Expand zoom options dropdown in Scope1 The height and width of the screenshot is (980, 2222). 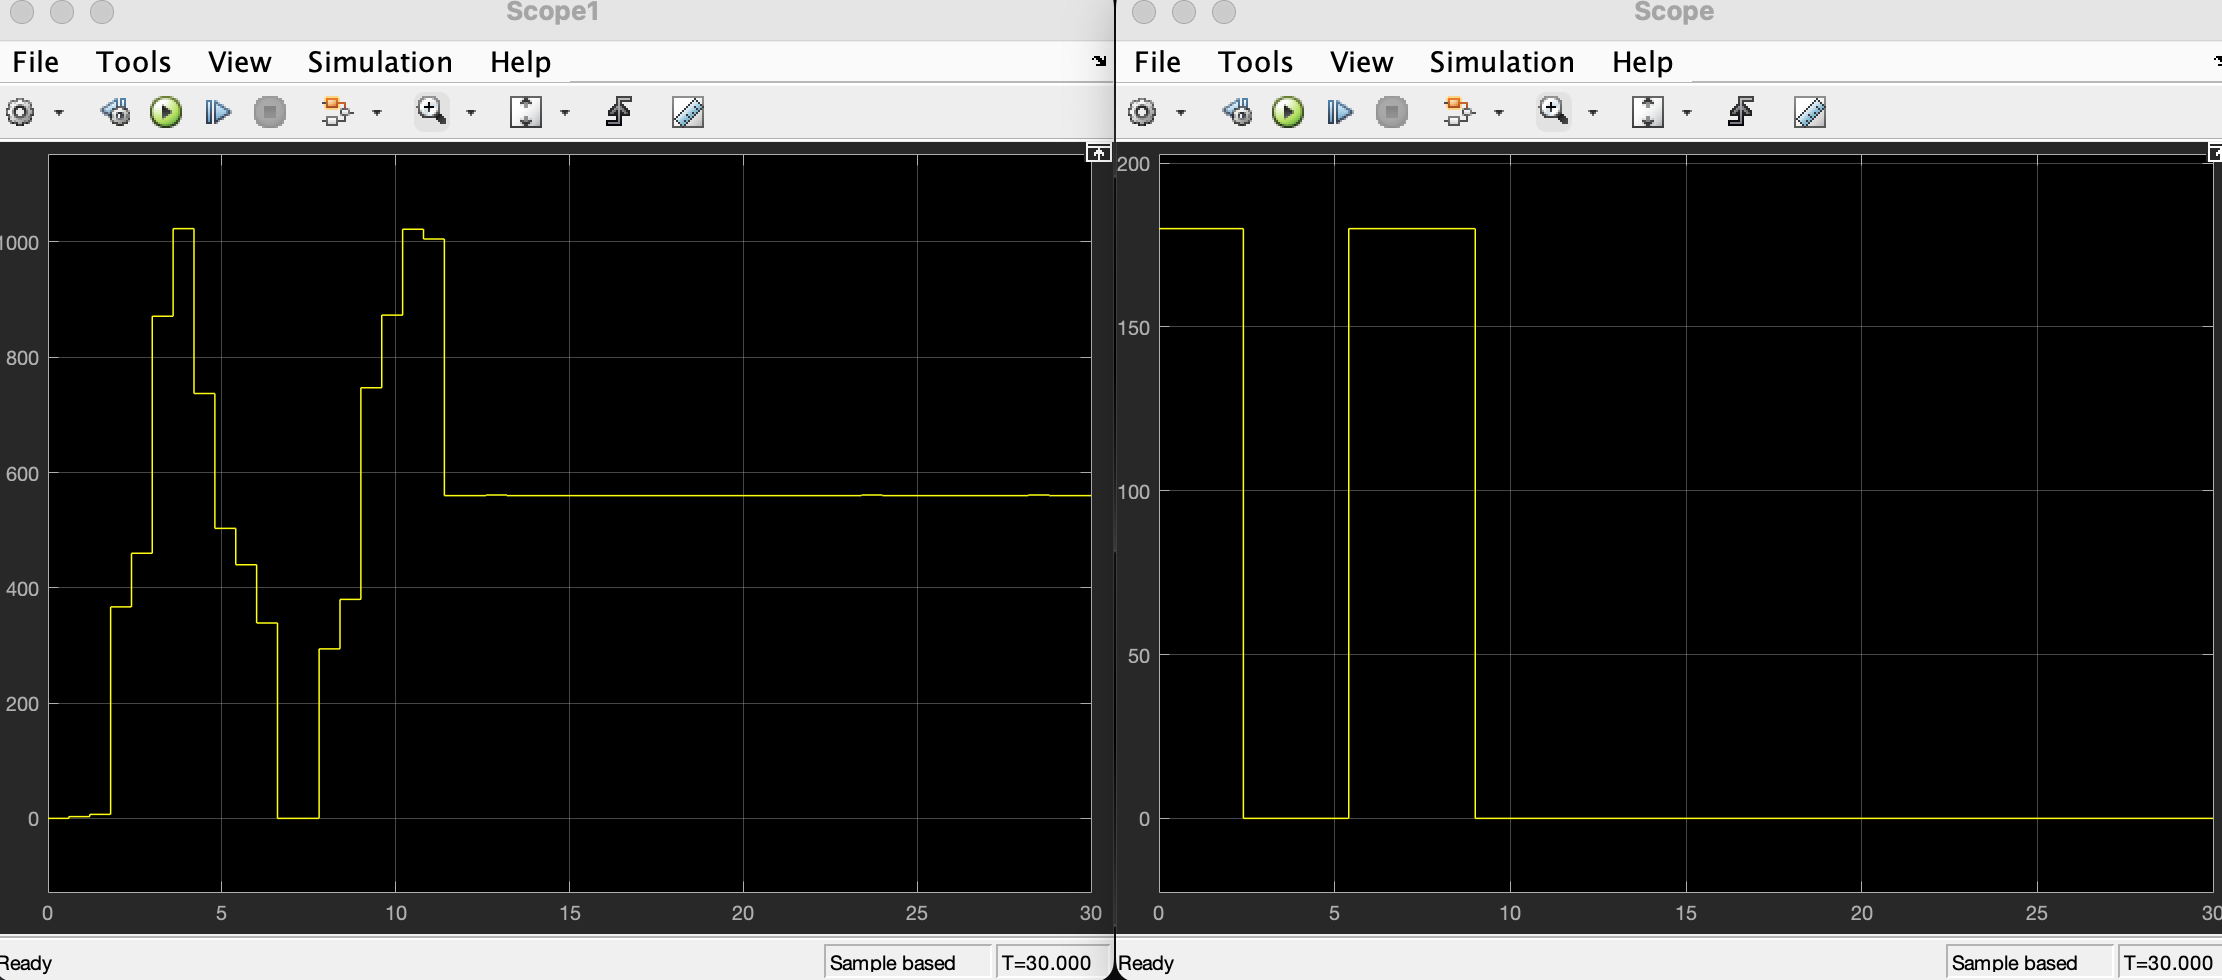(x=471, y=113)
